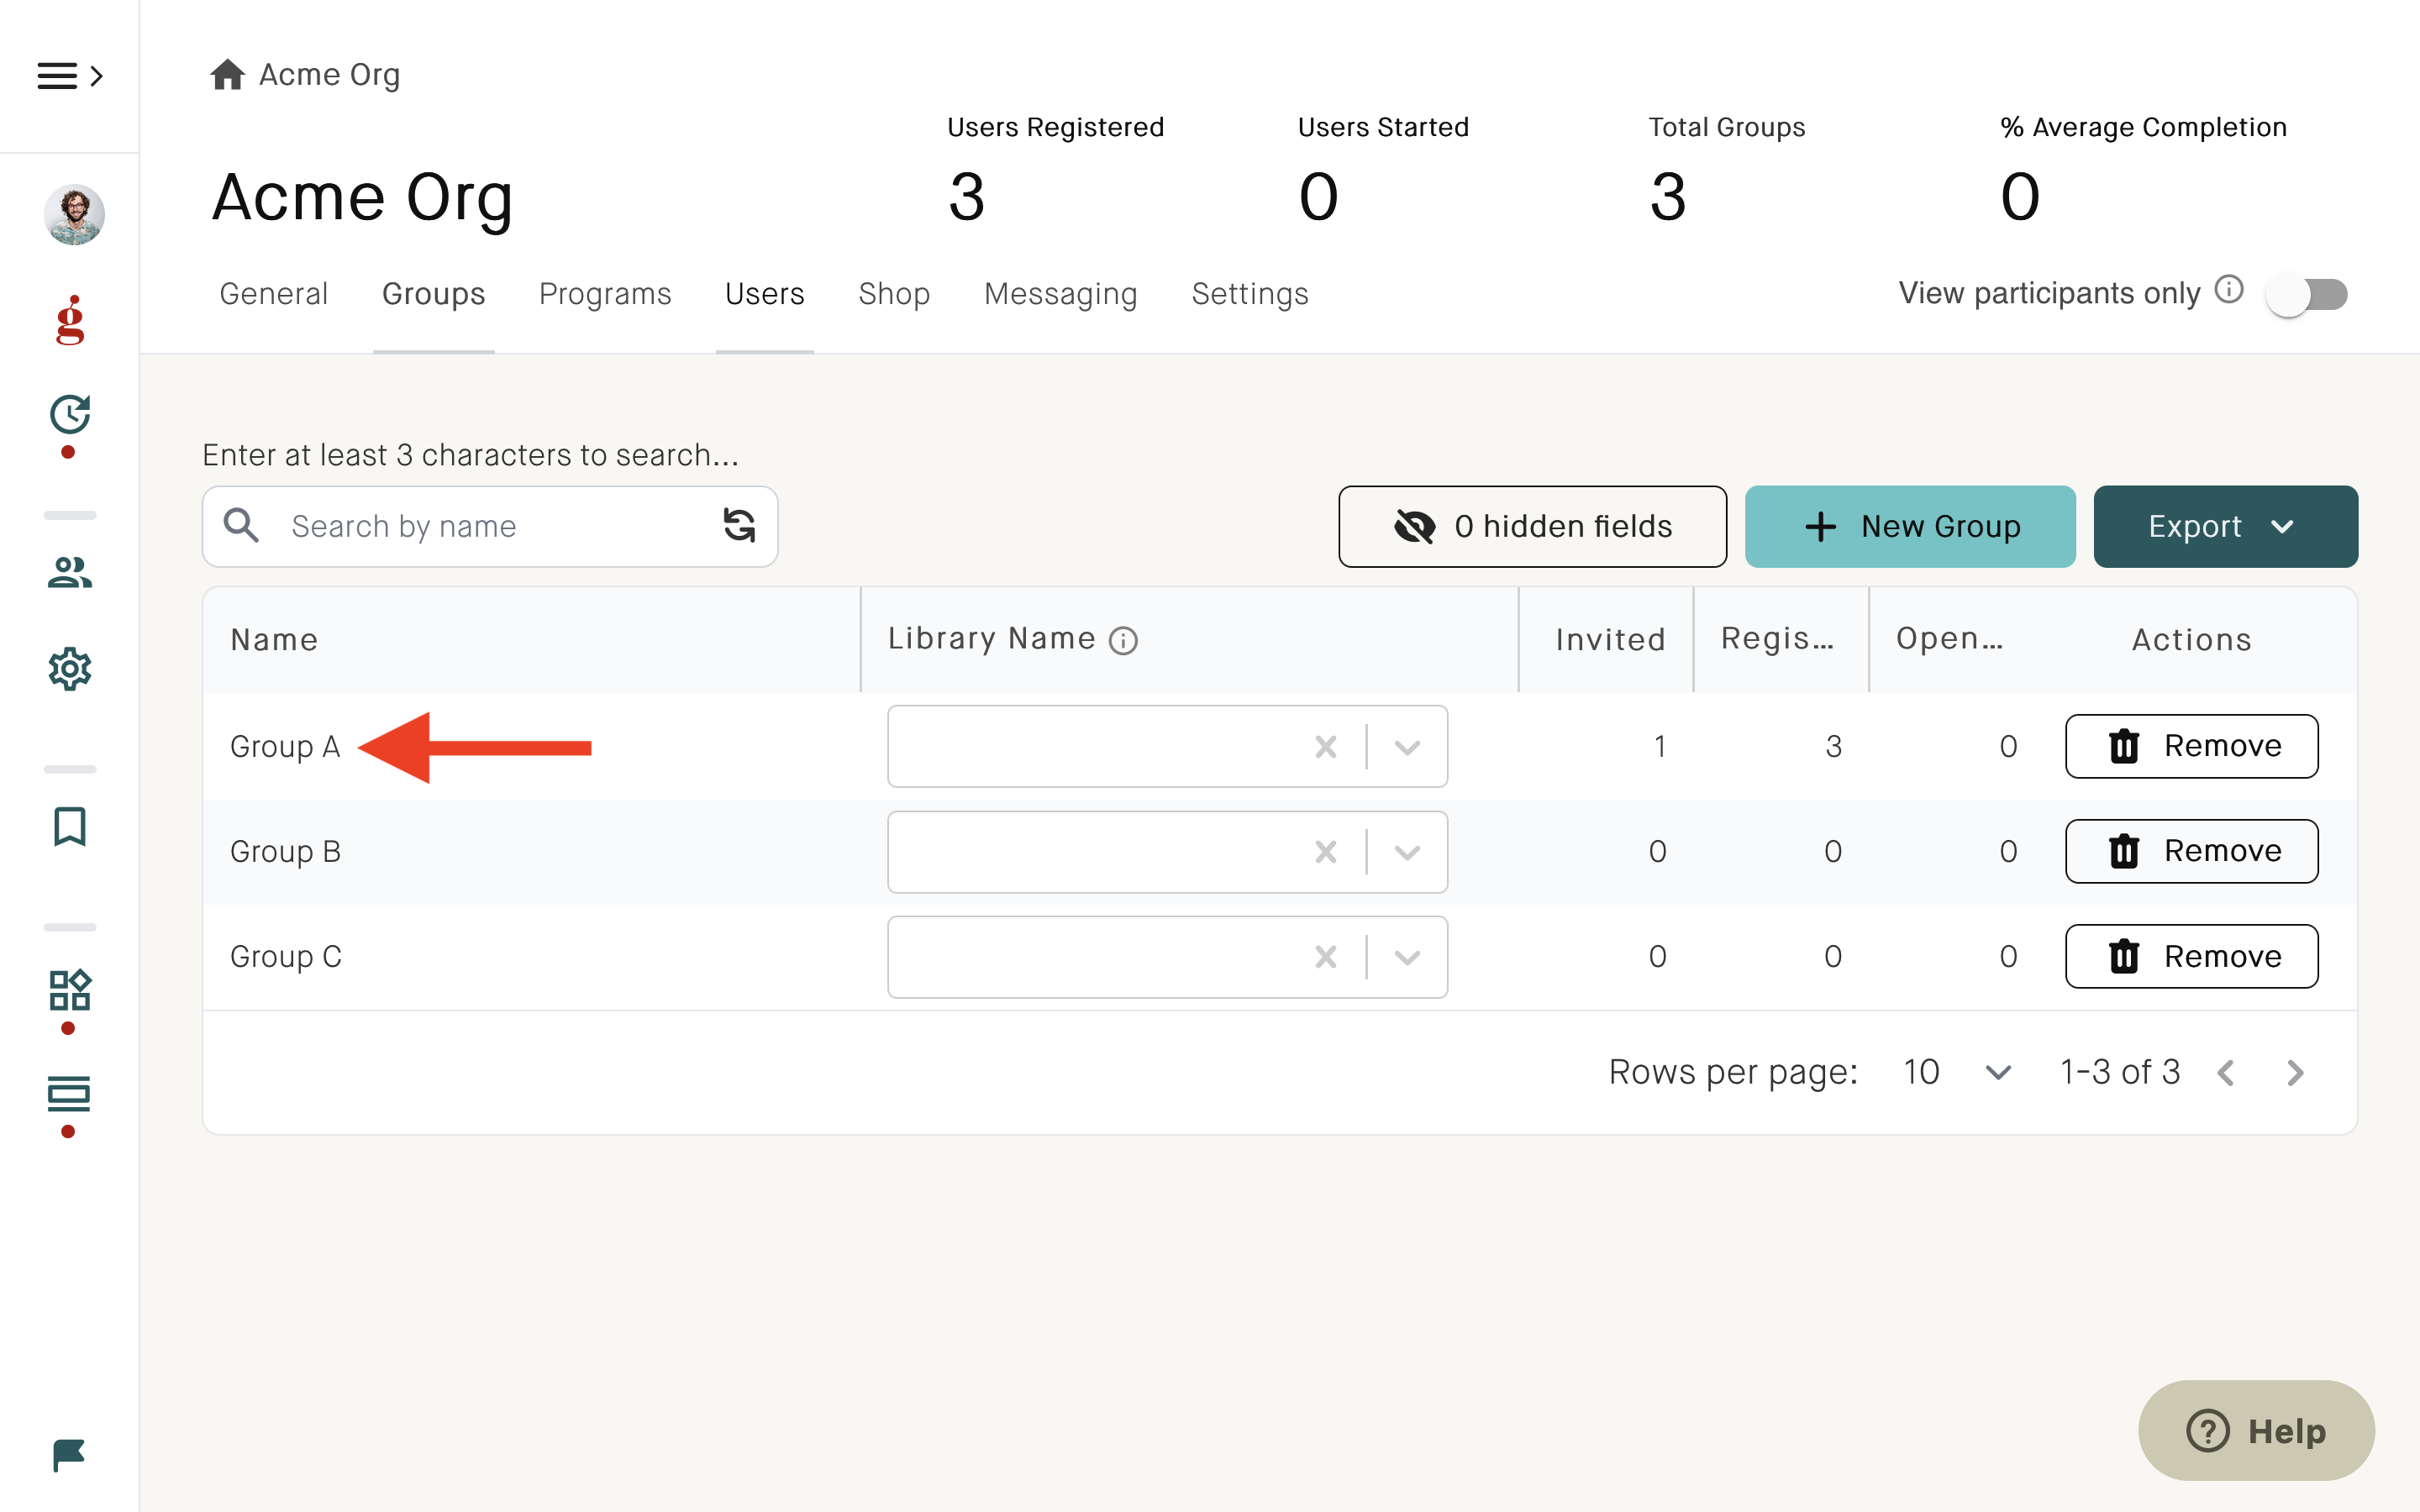
Task: Expand Group A library name dropdown
Action: (x=1407, y=747)
